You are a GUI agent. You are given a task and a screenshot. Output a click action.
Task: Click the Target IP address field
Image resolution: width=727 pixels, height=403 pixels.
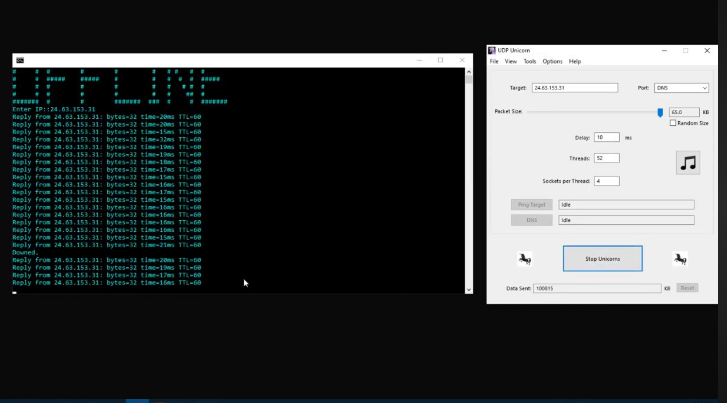tap(575, 88)
